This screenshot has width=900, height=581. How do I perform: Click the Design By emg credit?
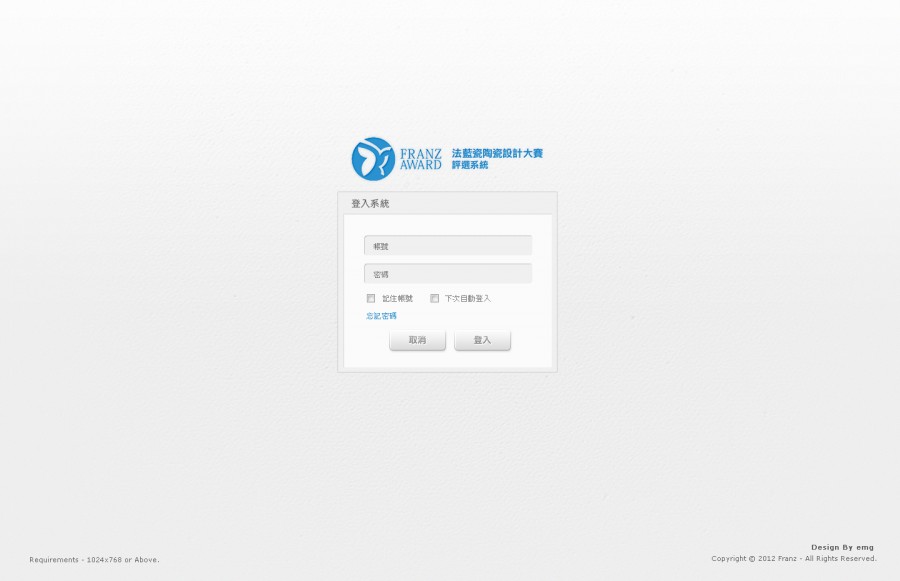click(x=842, y=547)
